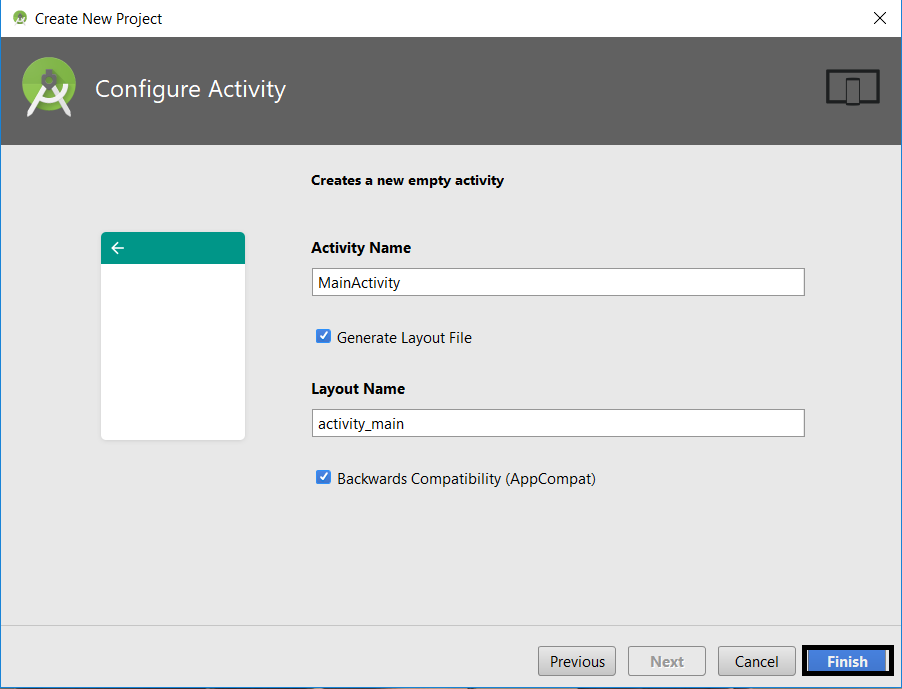Close the Create New Project dialog
This screenshot has width=902, height=689.
tap(879, 18)
